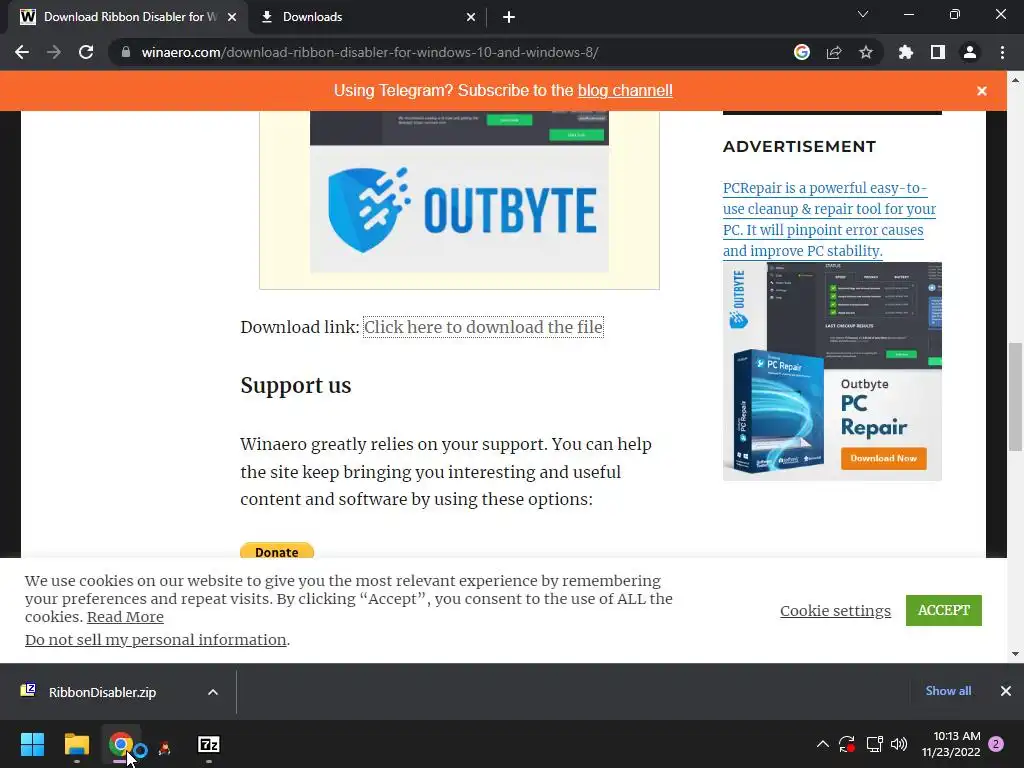Image resolution: width=1024 pixels, height=768 pixels.
Task: View site security lock information
Action: pos(126,52)
